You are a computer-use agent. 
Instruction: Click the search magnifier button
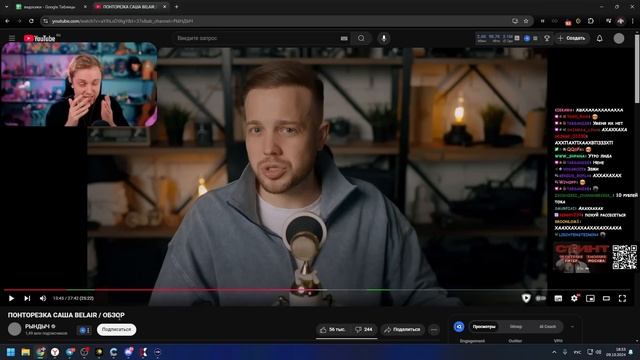(361, 38)
